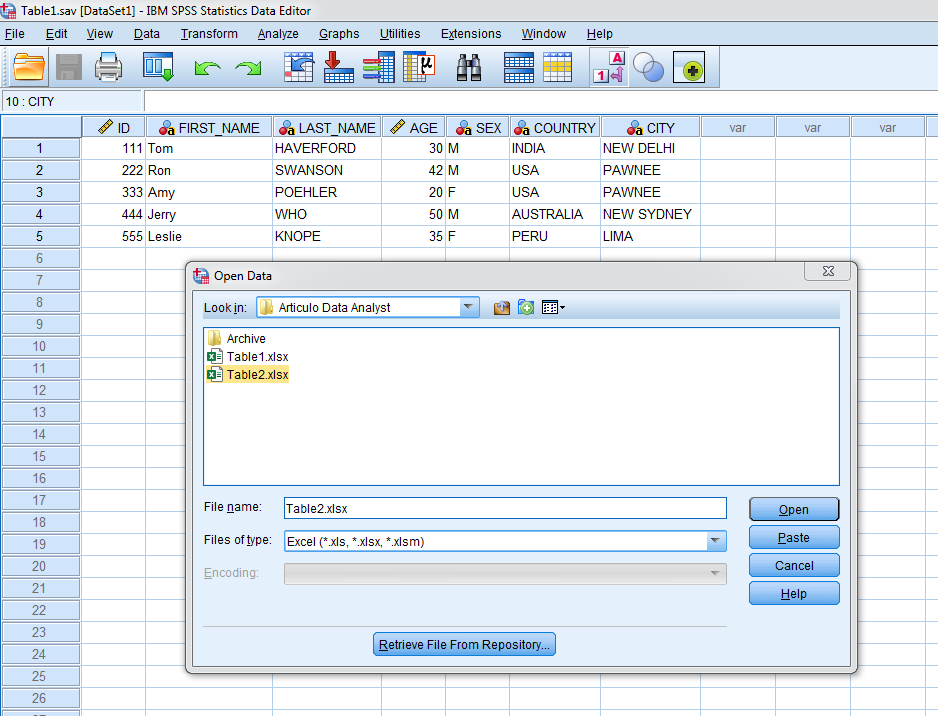Screen dimensions: 938x716
Task: Click the LAST_NAME column header
Action: pos(327,128)
